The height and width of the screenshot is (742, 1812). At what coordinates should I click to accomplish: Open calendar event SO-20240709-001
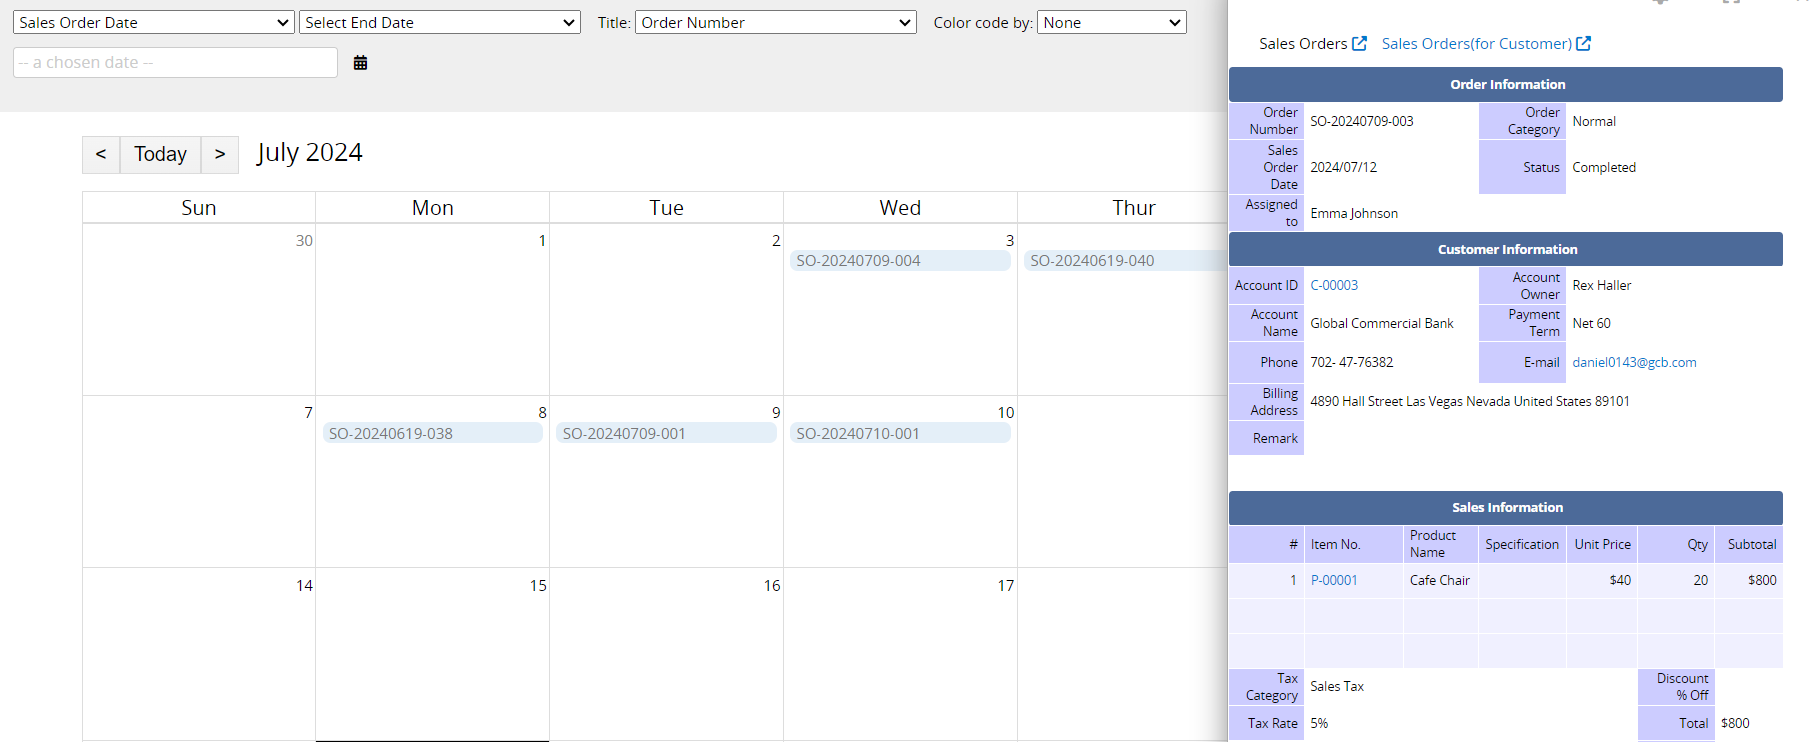tap(666, 433)
